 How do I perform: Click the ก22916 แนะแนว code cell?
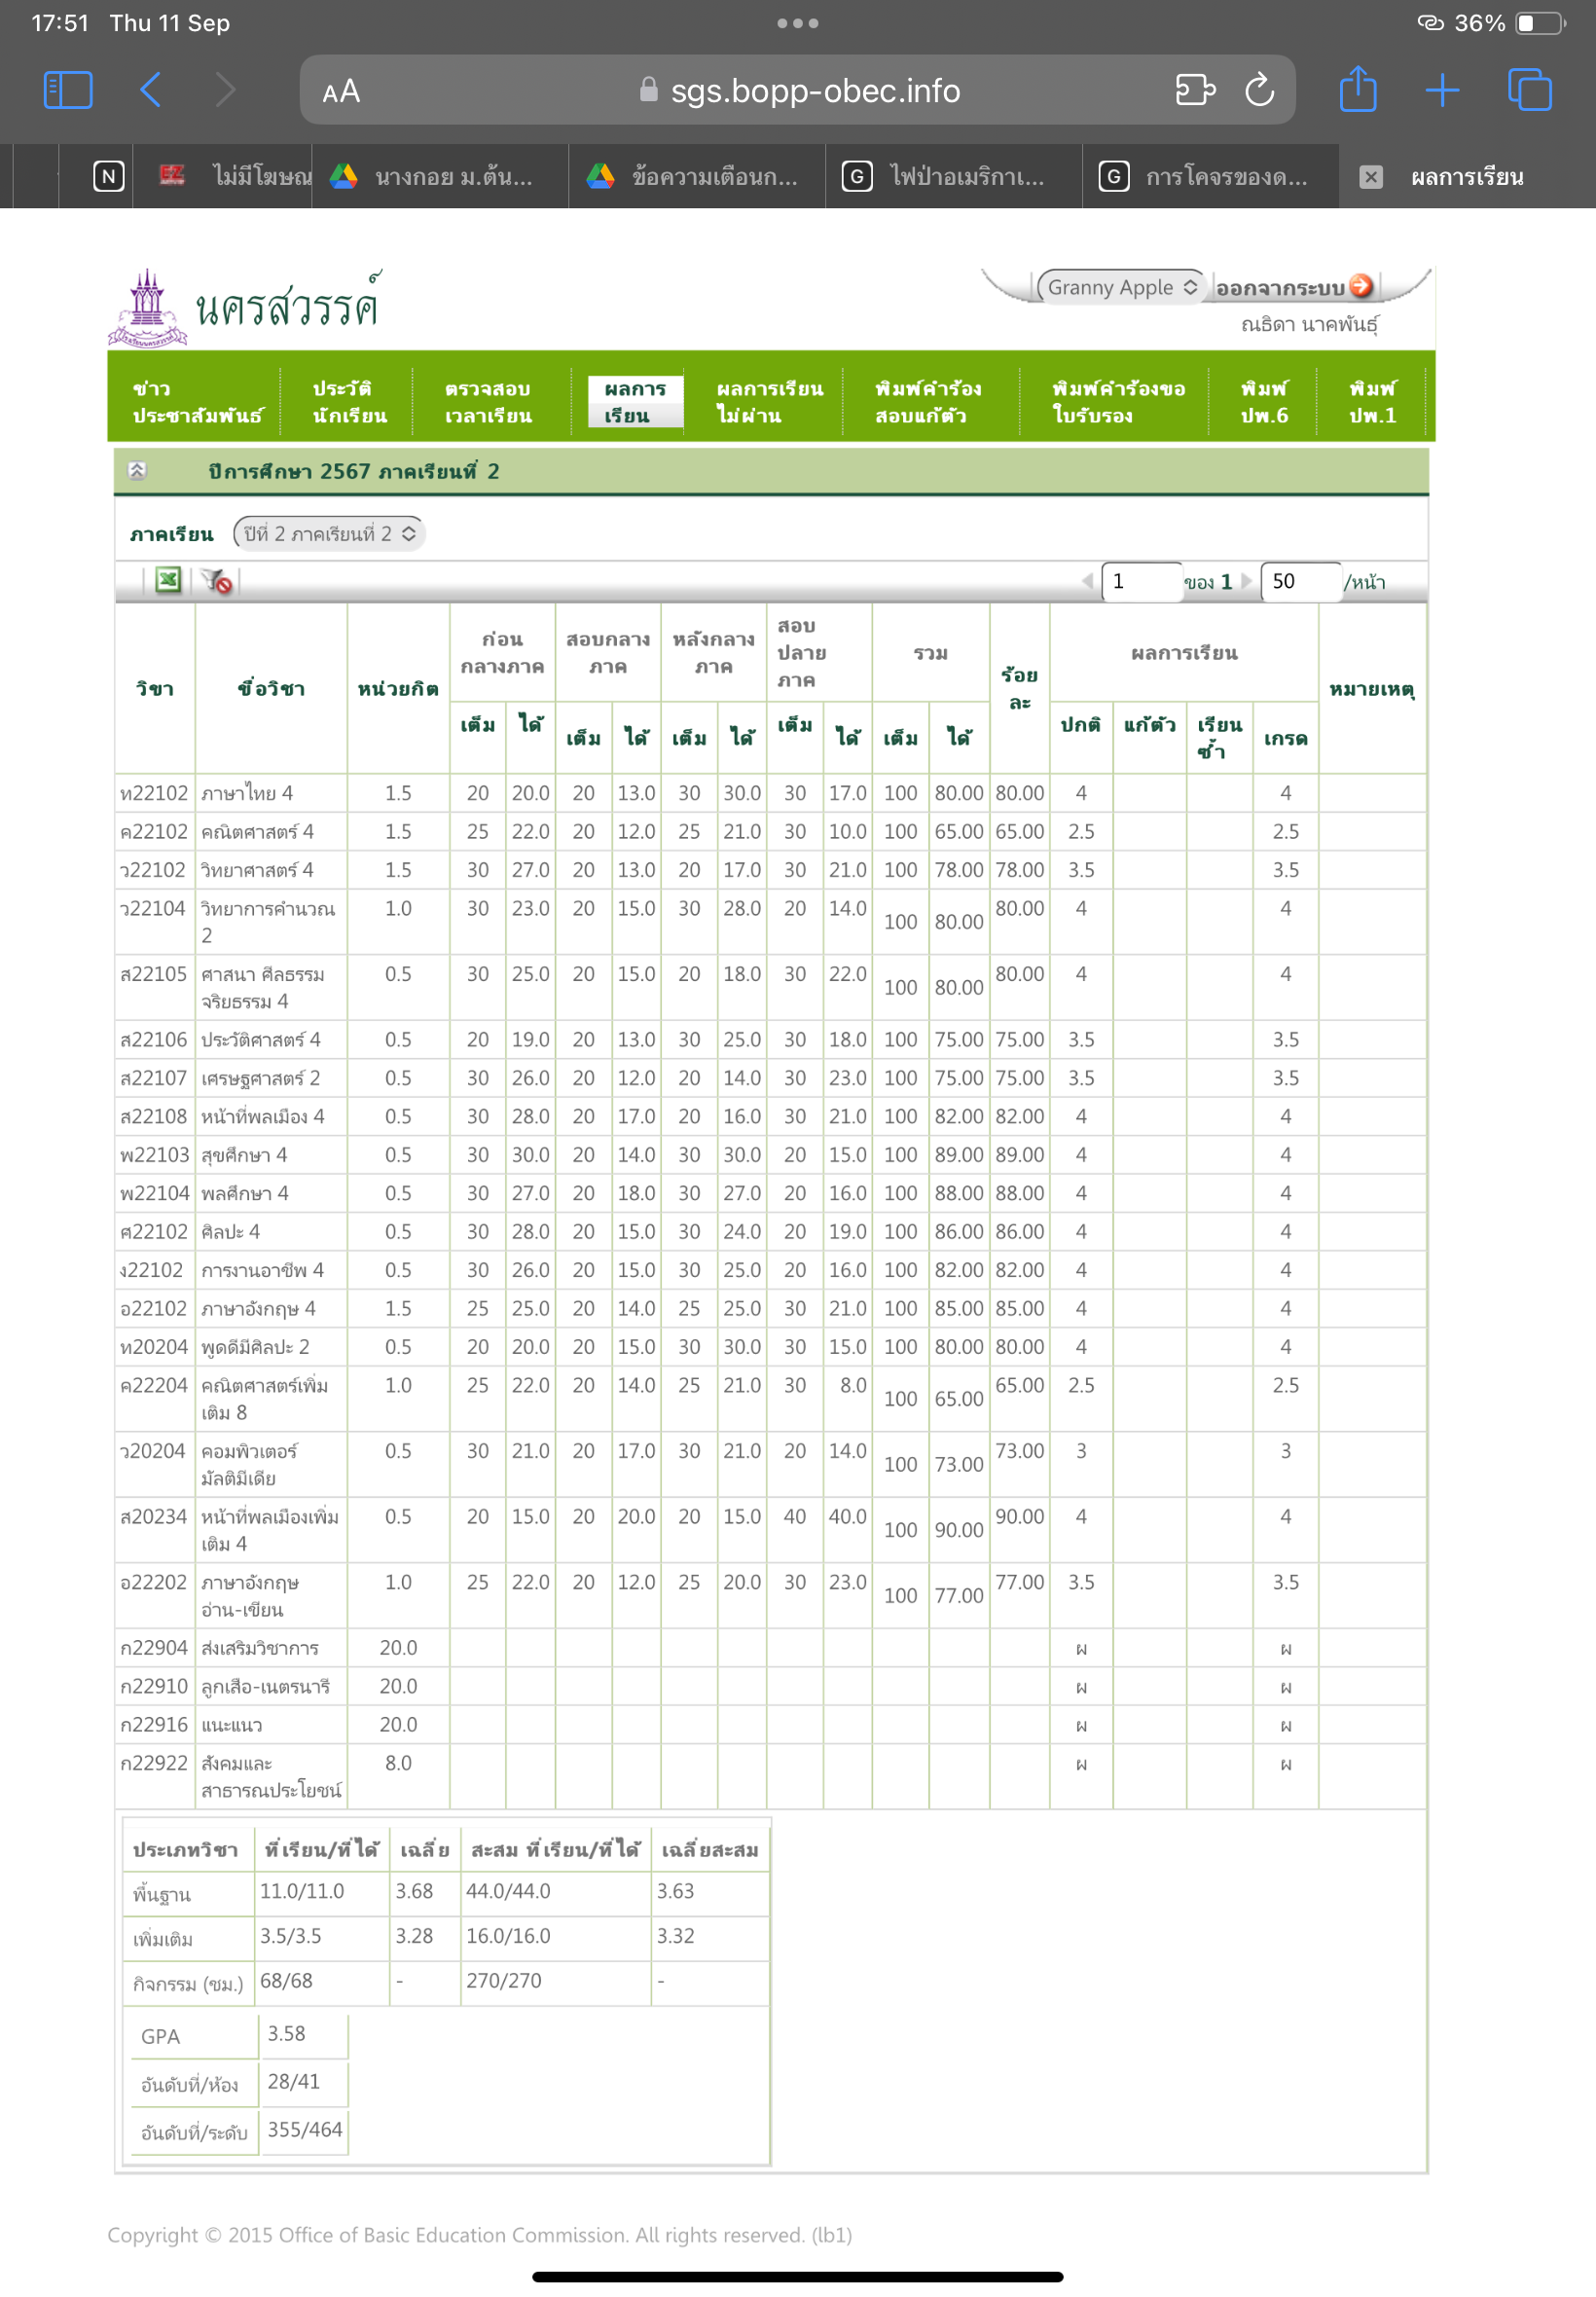click(x=154, y=1725)
